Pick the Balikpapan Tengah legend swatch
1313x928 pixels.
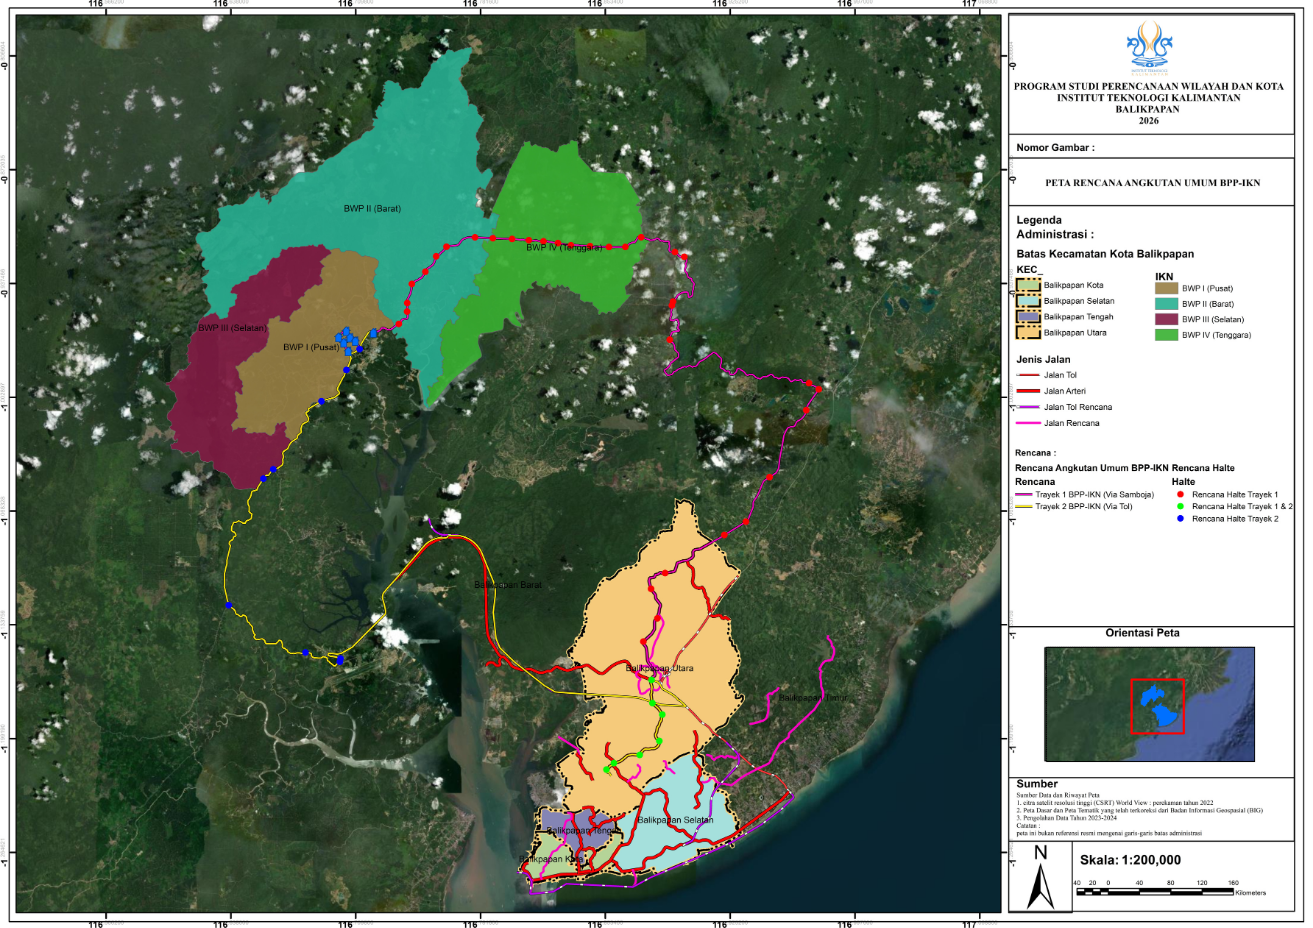tap(1027, 317)
